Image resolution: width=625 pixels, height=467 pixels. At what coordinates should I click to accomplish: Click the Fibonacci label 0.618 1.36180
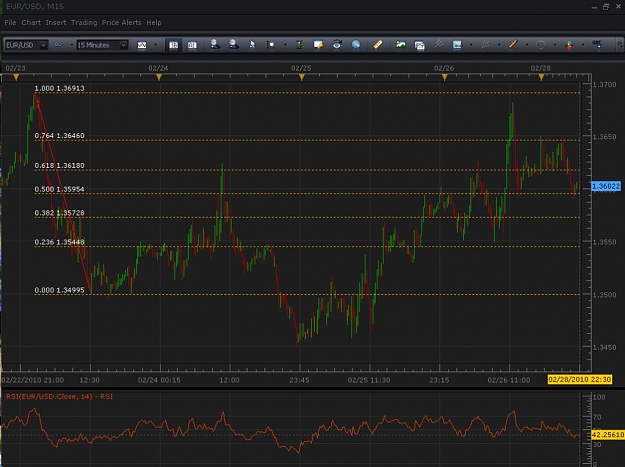coord(59,166)
